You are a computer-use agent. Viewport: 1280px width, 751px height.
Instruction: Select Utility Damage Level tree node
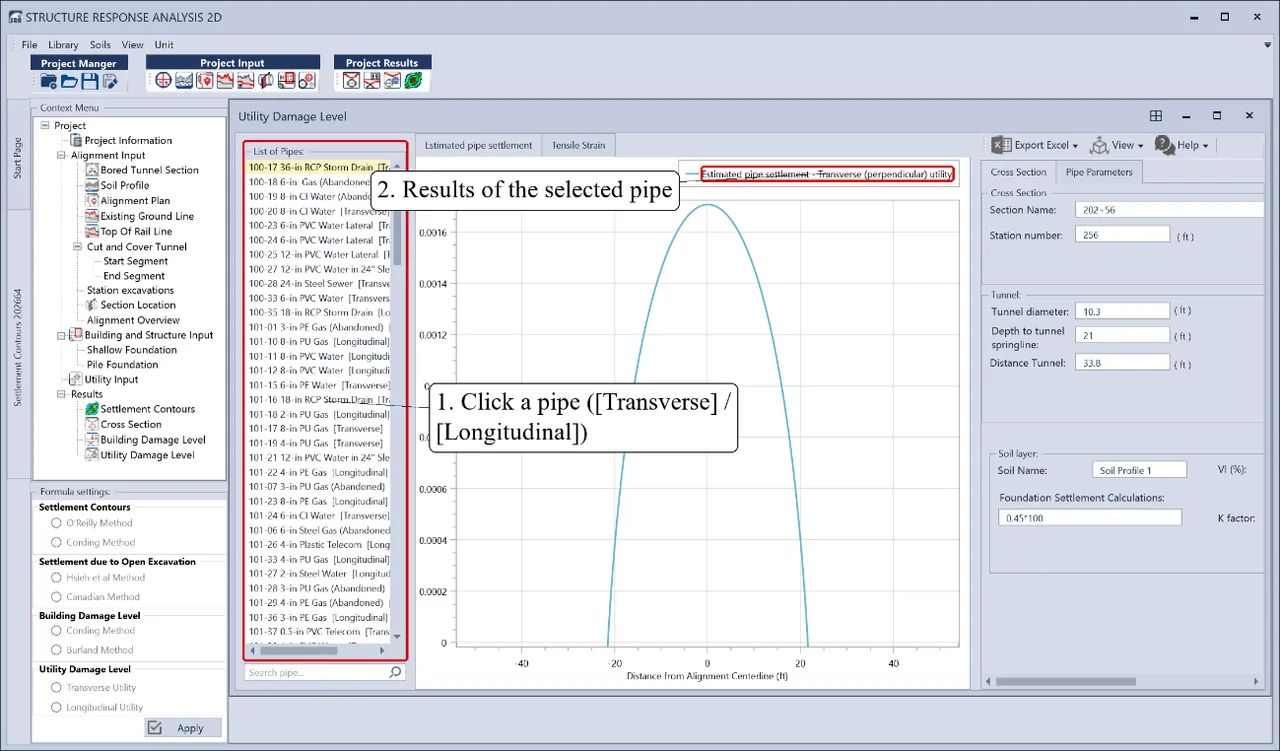(147, 455)
